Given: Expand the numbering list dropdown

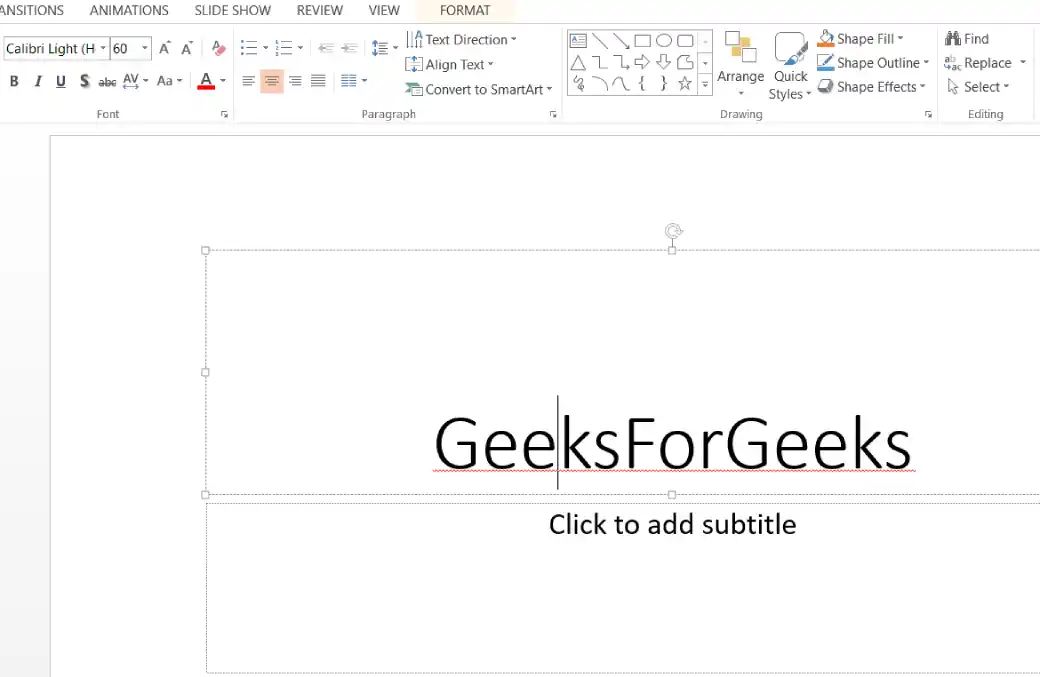Looking at the screenshot, I should 300,48.
